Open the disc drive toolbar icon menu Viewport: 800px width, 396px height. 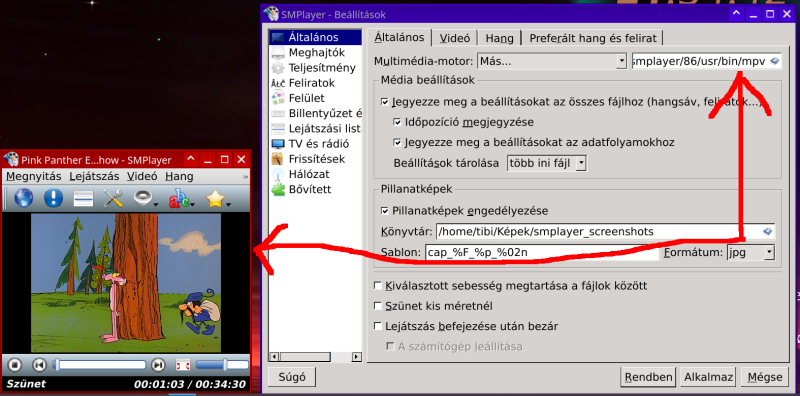click(x=145, y=198)
